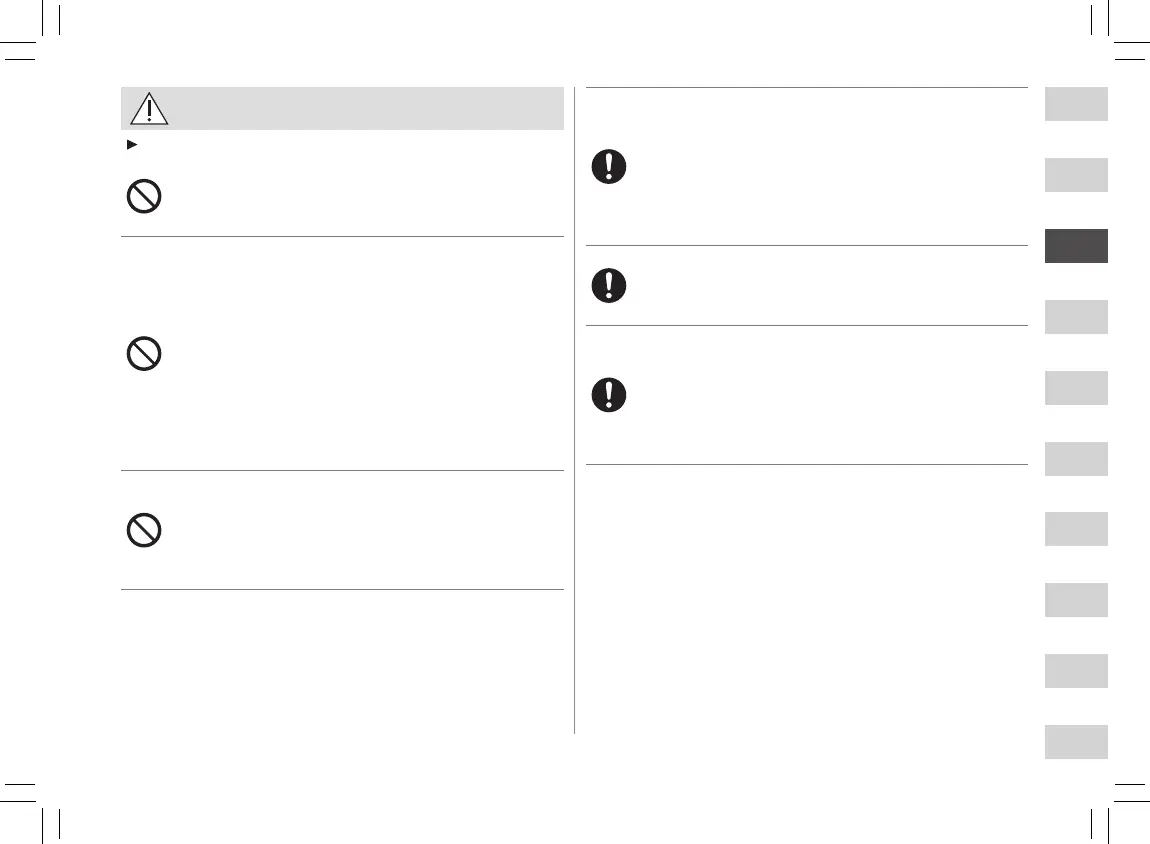1150x844 pixels.
Task: Click the middle prohibition circle icon
Action: pyautogui.click(x=145, y=354)
